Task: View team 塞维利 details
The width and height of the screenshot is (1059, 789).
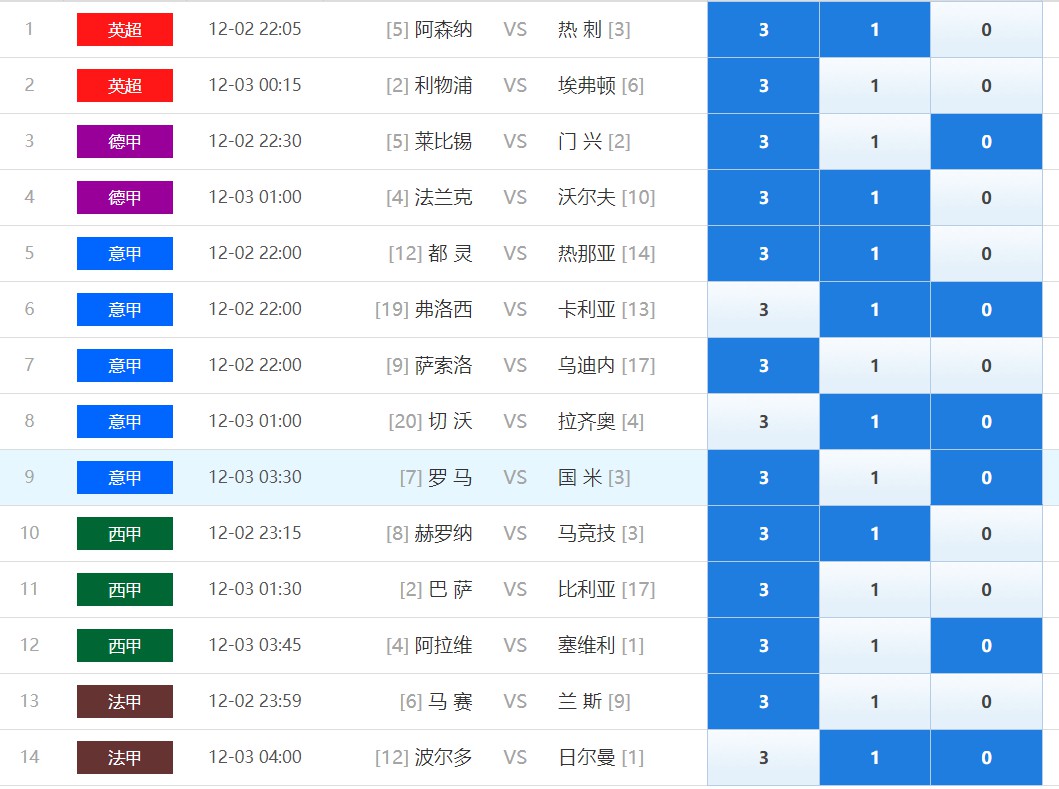Action: 587,646
